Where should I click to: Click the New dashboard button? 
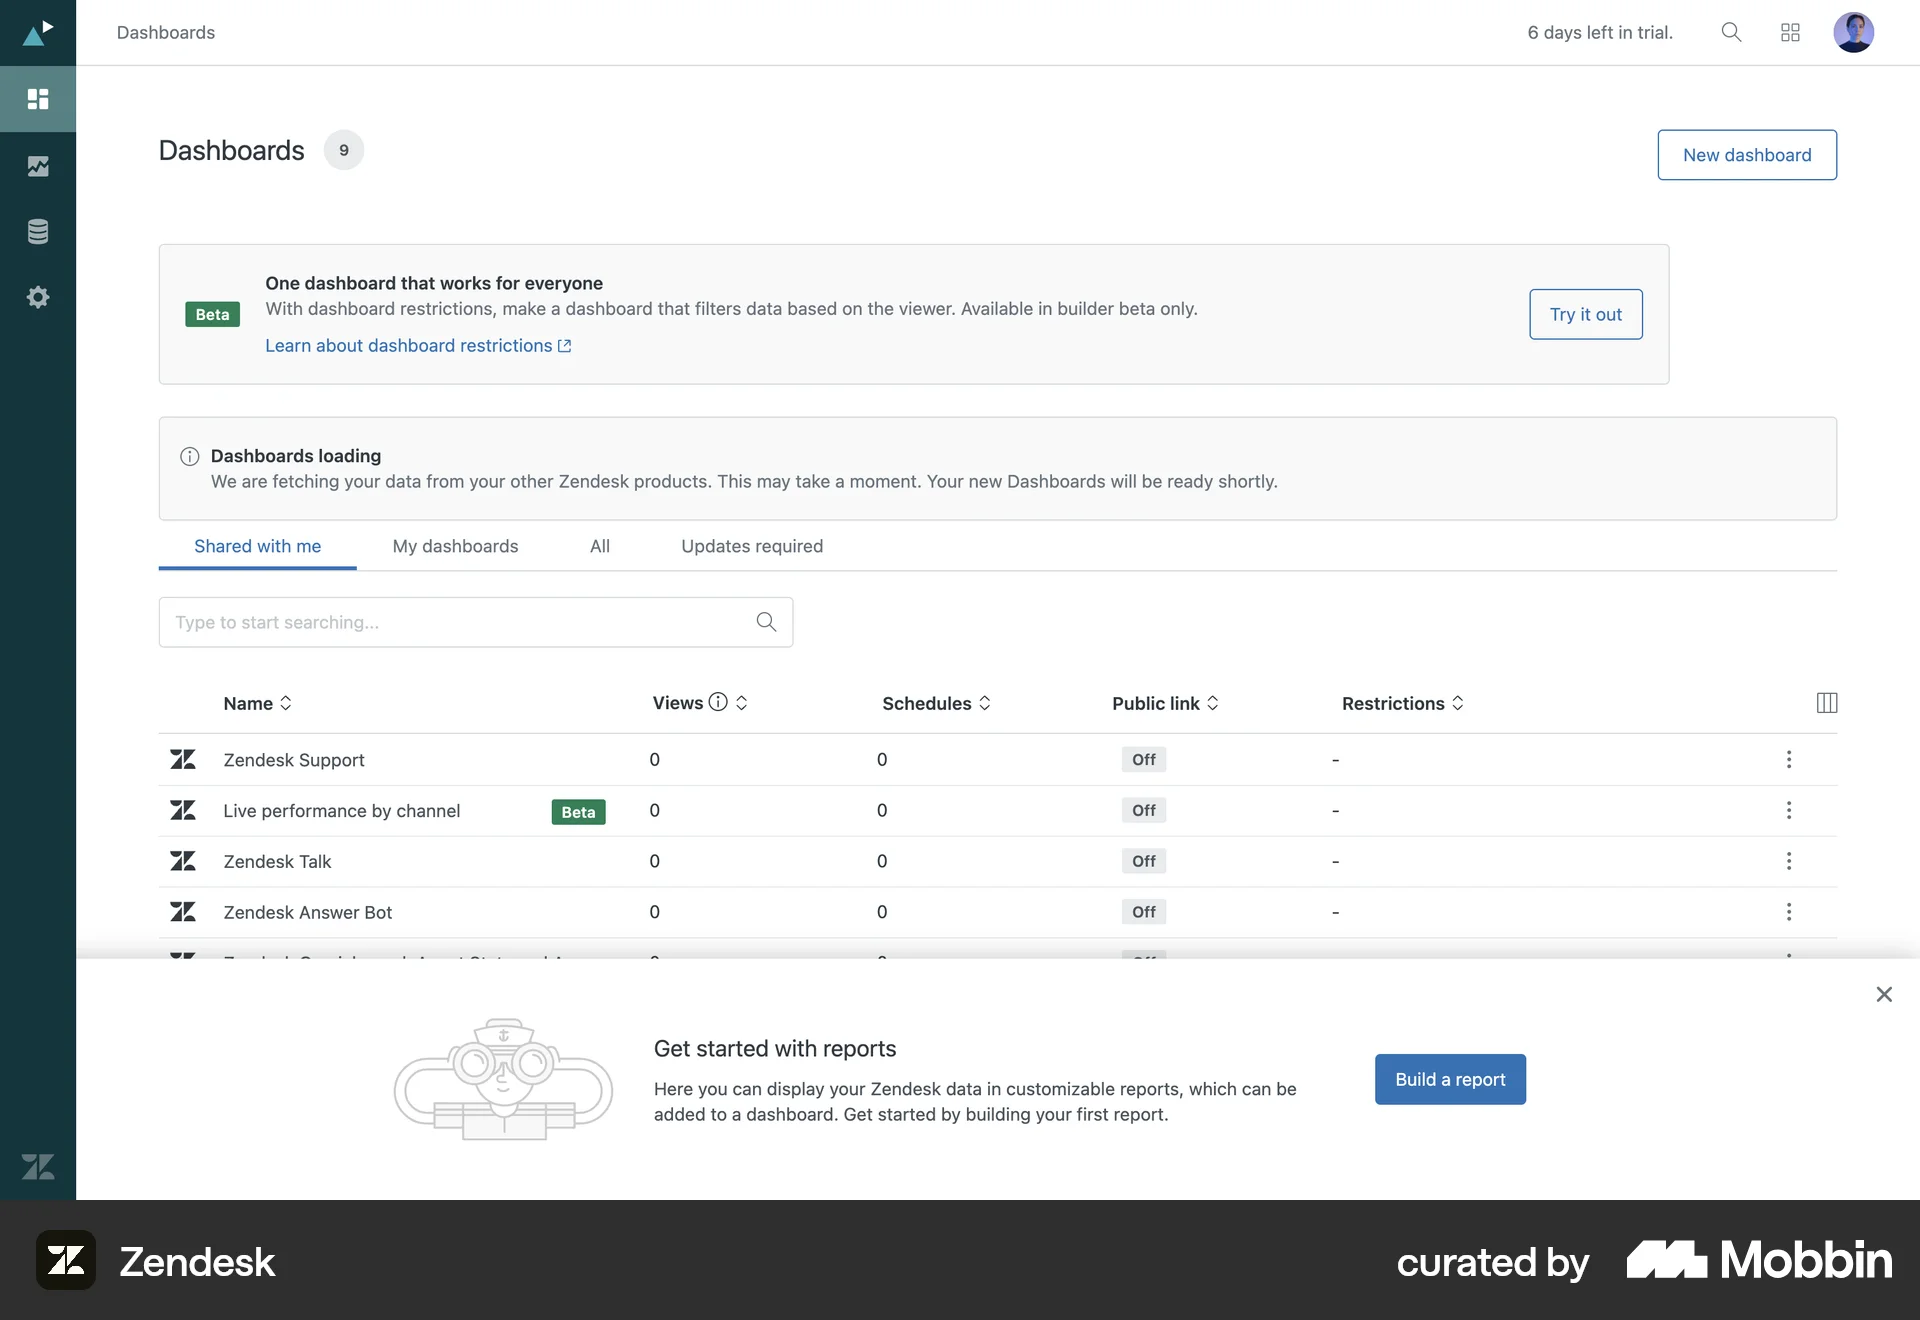[1746, 154]
